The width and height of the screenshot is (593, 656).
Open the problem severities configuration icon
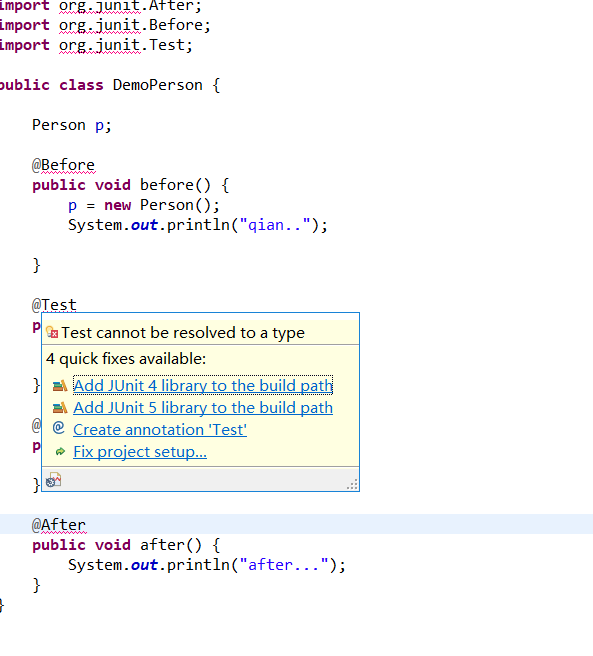coord(54,480)
